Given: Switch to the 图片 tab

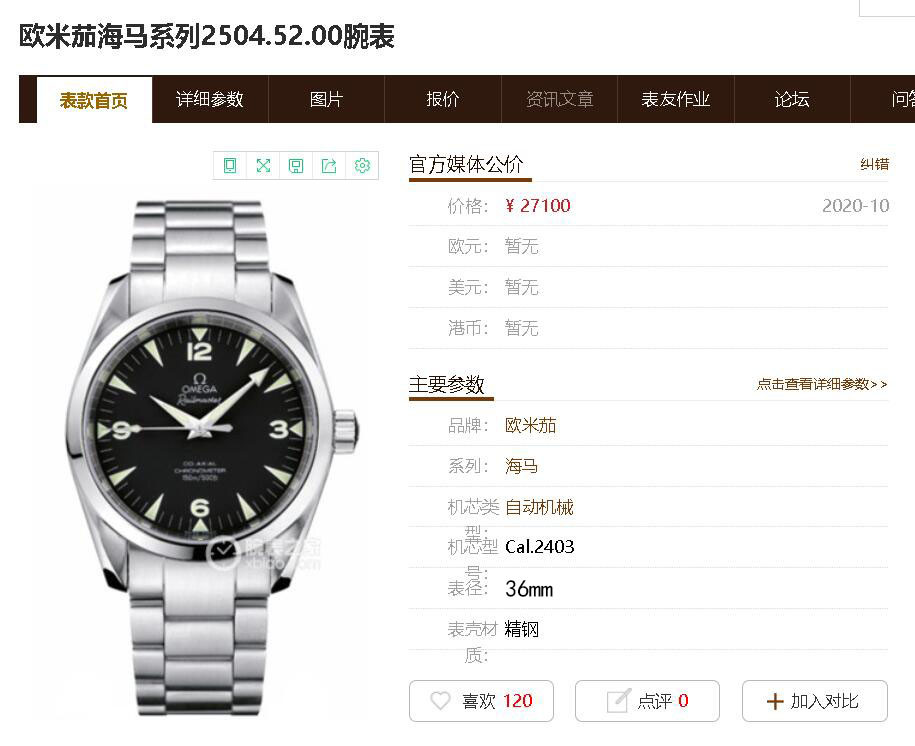Looking at the screenshot, I should click(x=326, y=99).
